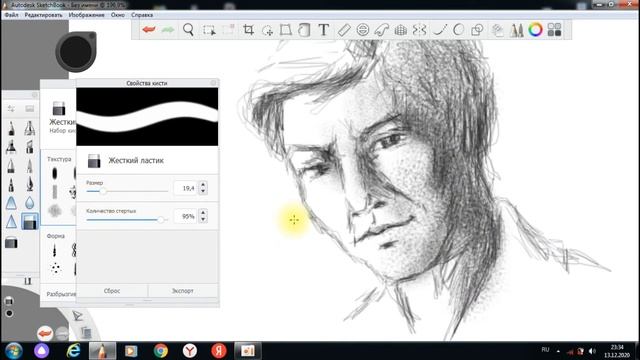The height and width of the screenshot is (360, 640).
Task: Select the soft eraser brush below the selected eraser
Action: (11, 243)
